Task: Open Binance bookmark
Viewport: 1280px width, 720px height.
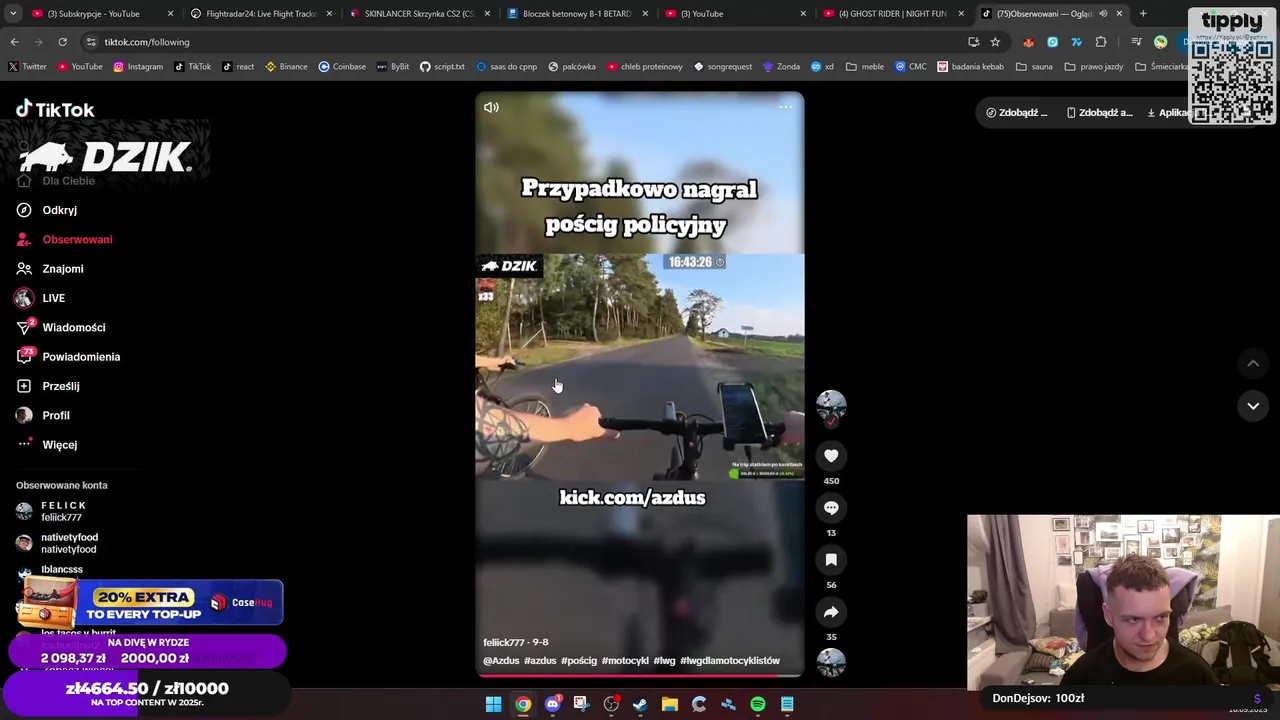Action: (x=286, y=67)
